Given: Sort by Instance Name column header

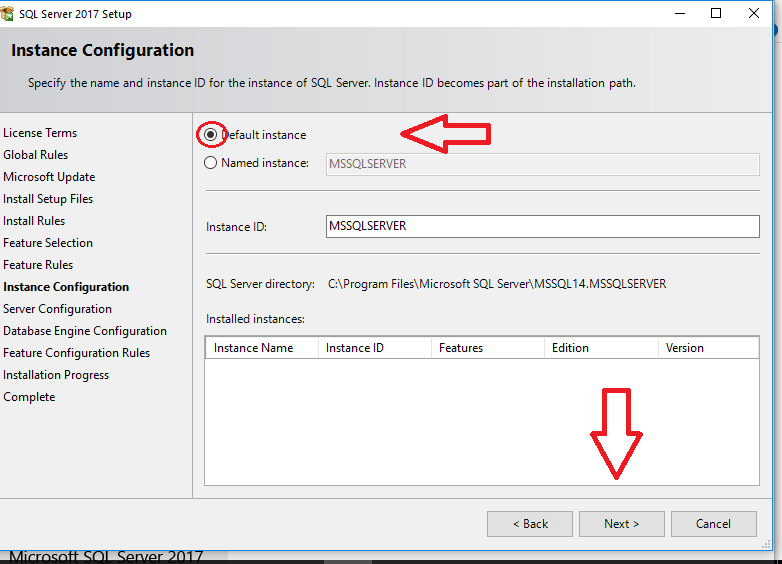Looking at the screenshot, I should [x=261, y=348].
